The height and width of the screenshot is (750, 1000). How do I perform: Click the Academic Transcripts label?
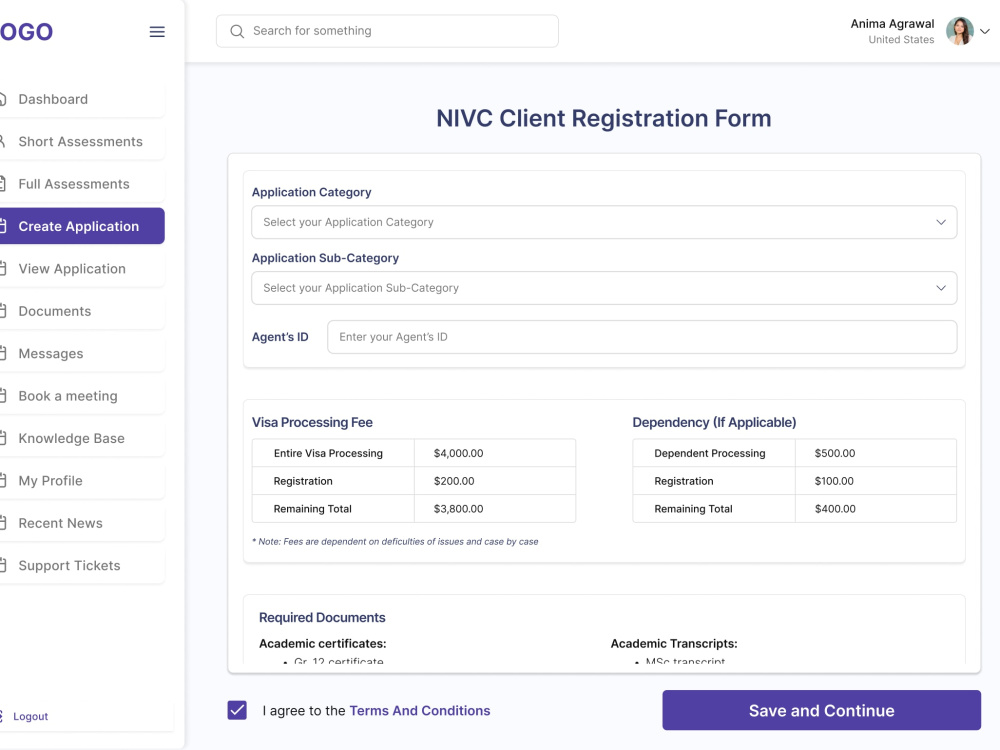pos(674,643)
